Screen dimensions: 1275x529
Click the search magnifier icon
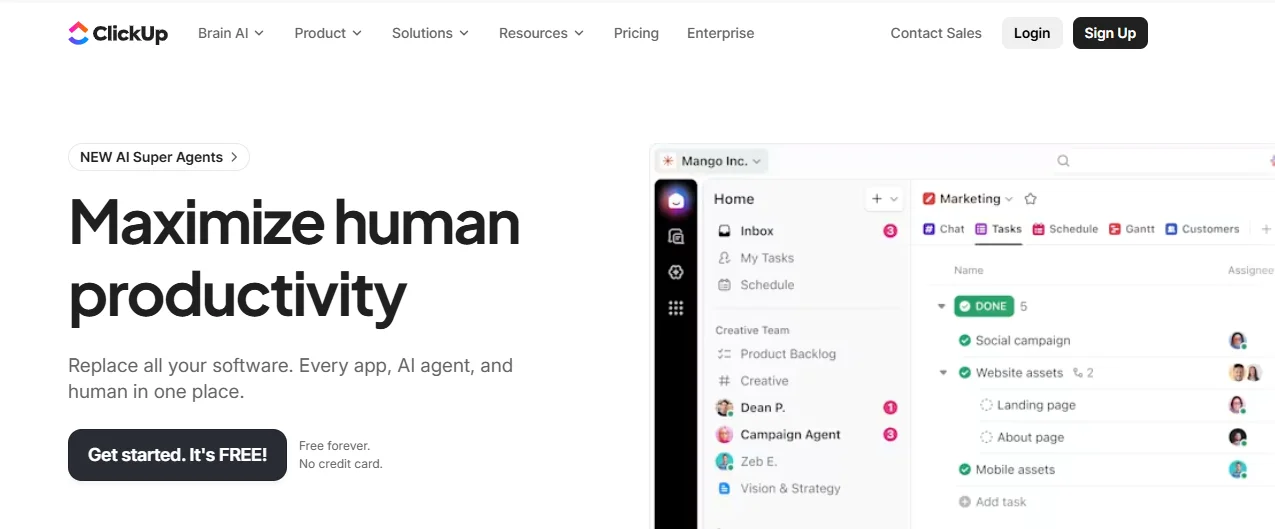click(x=1064, y=160)
